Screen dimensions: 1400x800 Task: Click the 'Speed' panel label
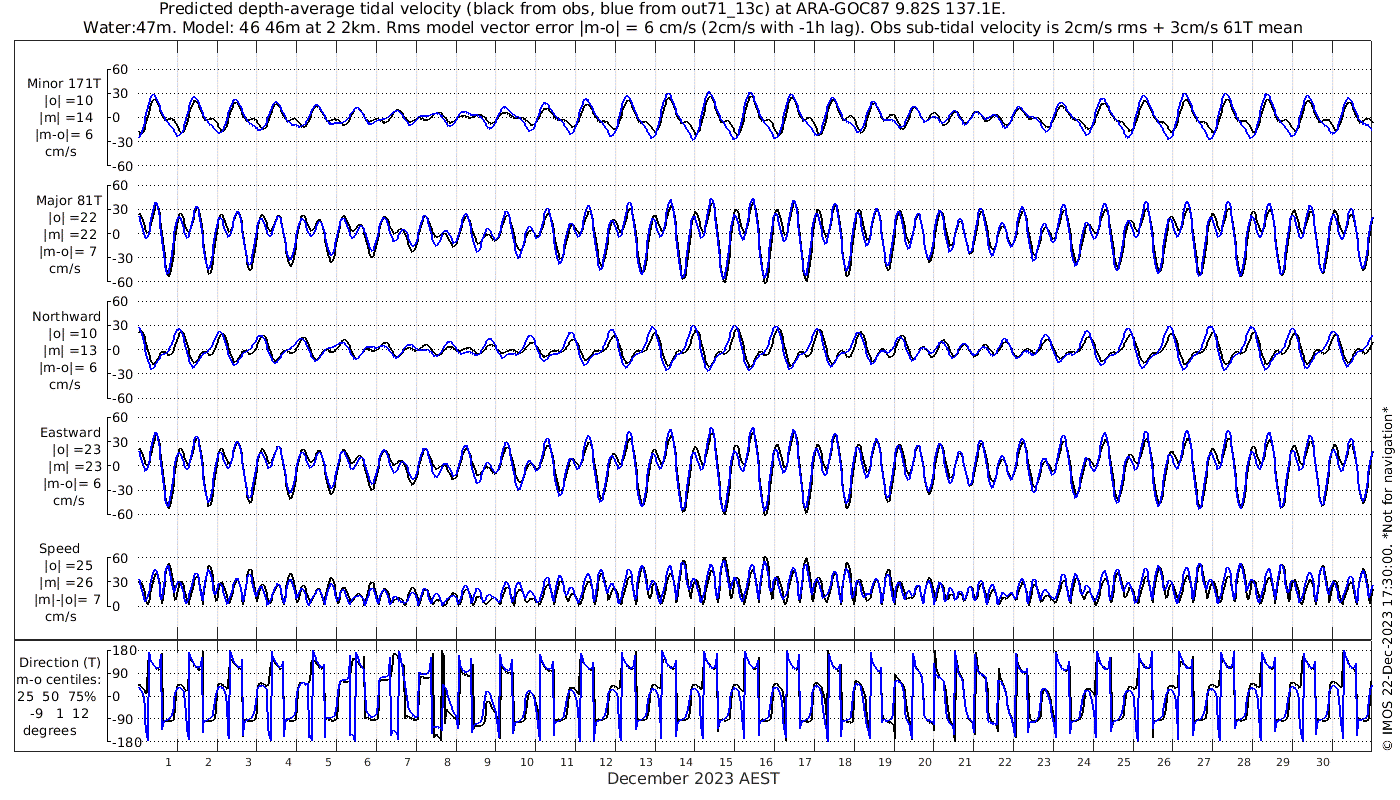pos(60,549)
